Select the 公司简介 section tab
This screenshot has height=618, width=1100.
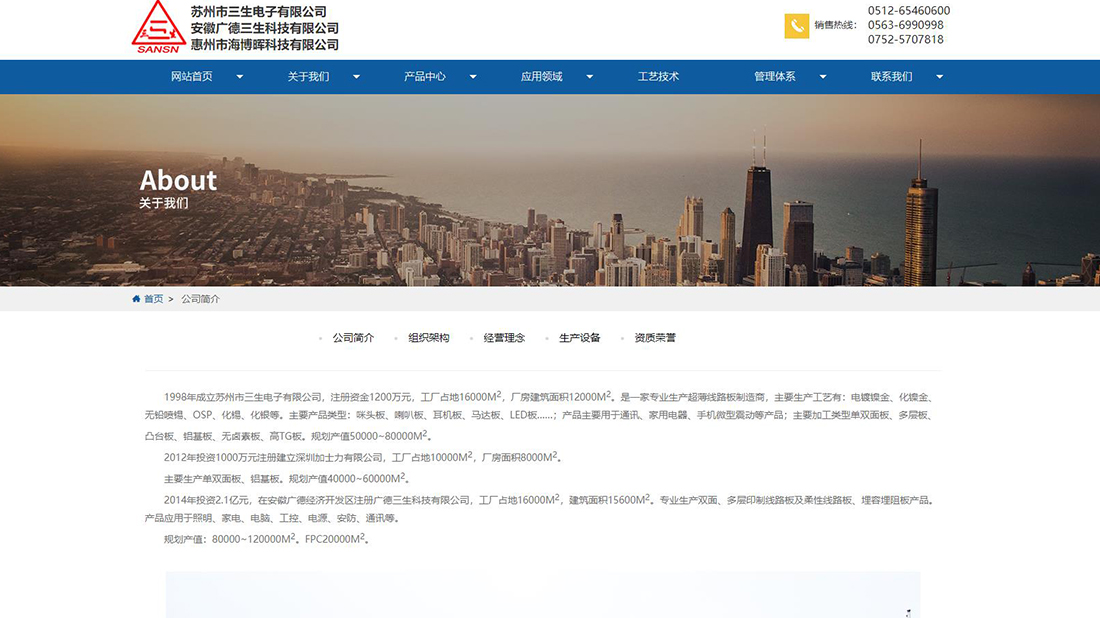(x=351, y=337)
